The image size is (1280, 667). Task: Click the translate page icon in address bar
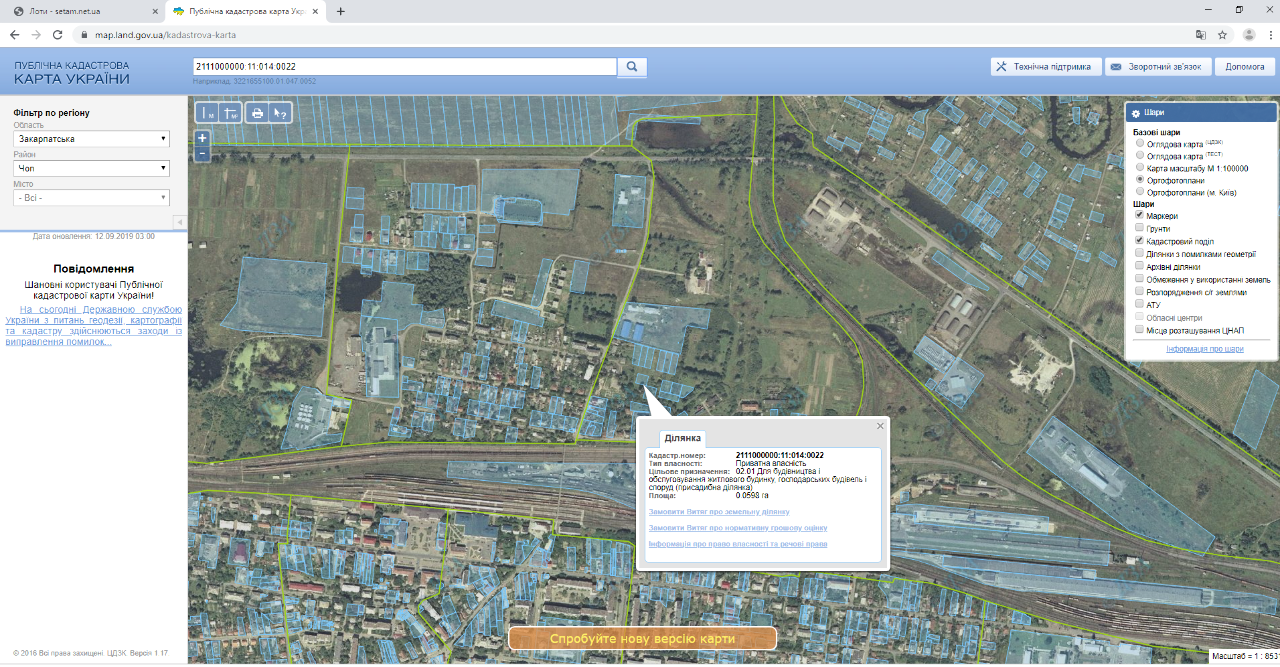[x=1201, y=34]
